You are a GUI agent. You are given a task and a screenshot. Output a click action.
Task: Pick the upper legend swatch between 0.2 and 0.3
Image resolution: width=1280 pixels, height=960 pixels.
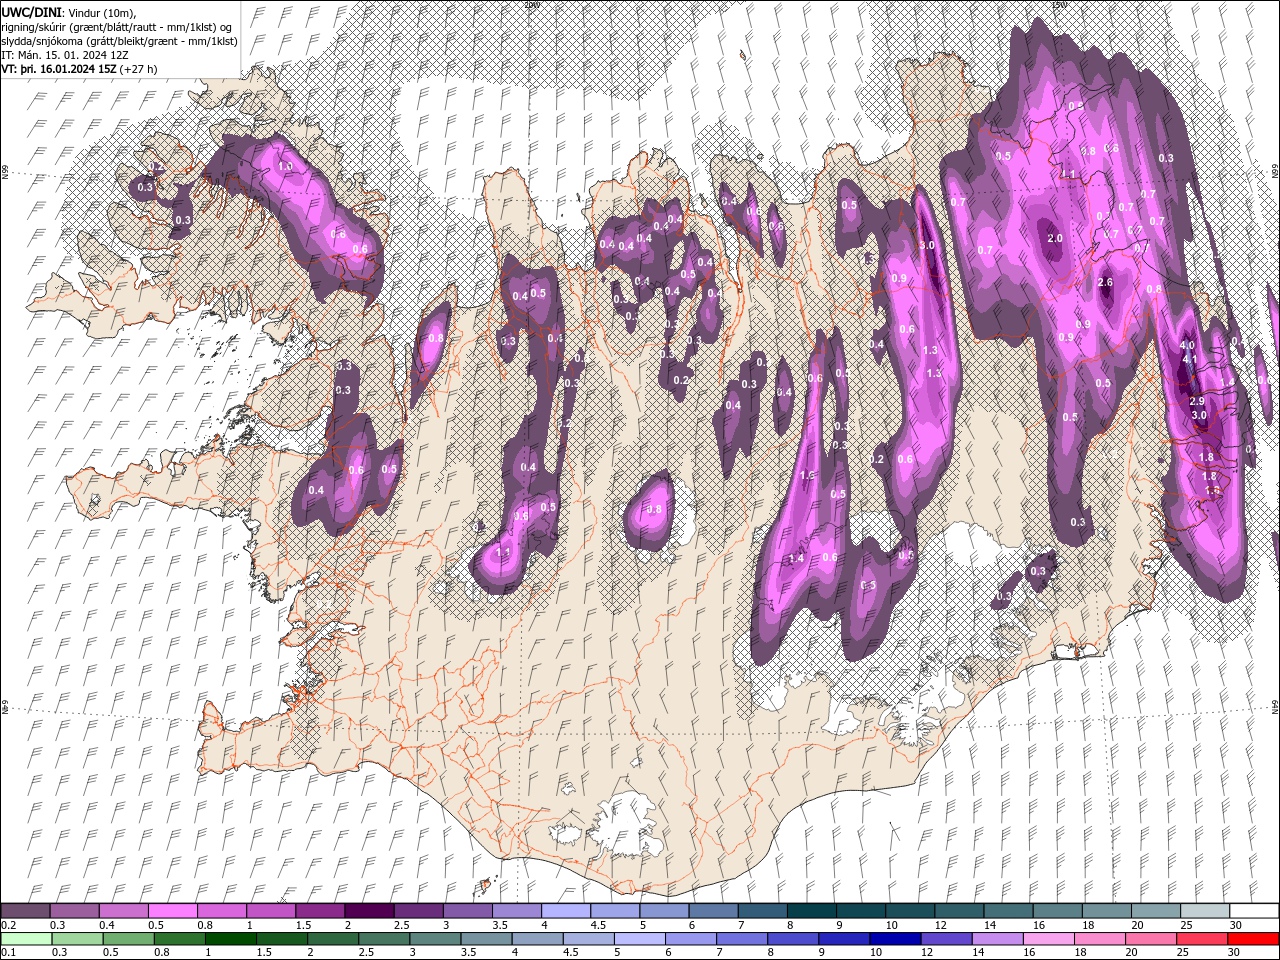point(25,911)
